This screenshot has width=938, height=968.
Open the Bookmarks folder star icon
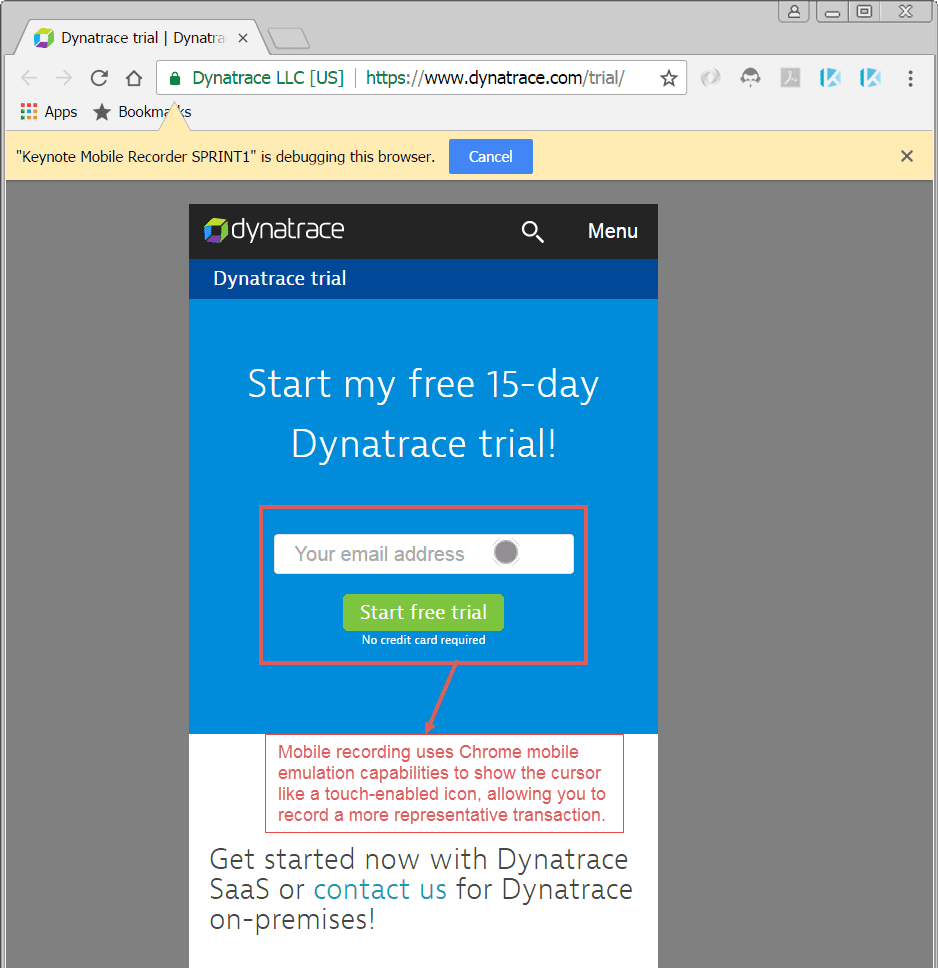pyautogui.click(x=102, y=112)
